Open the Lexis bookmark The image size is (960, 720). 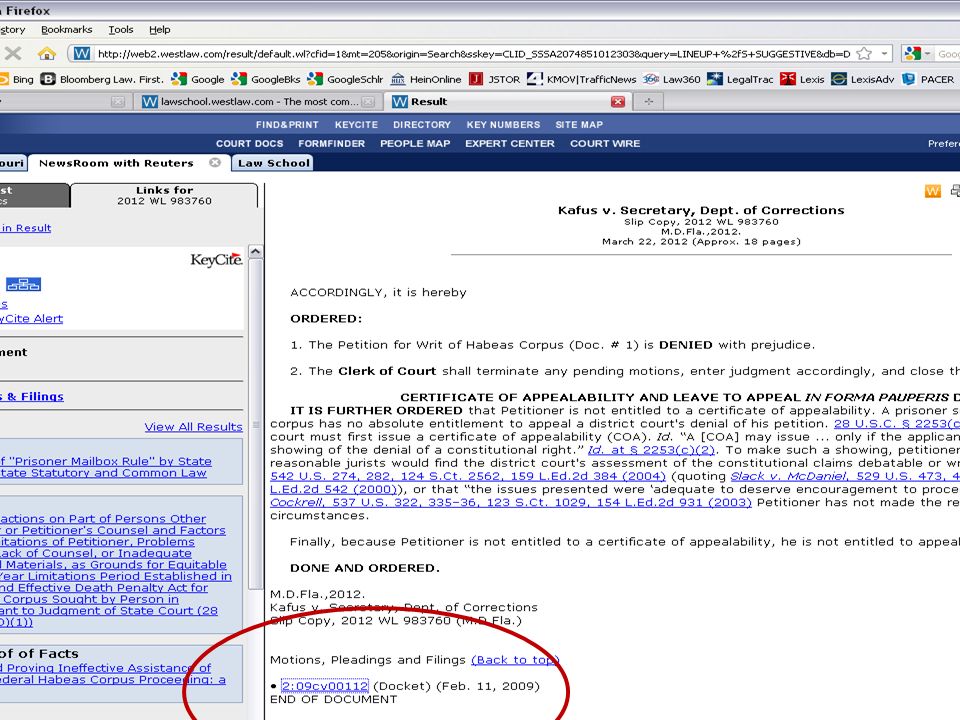[803, 79]
